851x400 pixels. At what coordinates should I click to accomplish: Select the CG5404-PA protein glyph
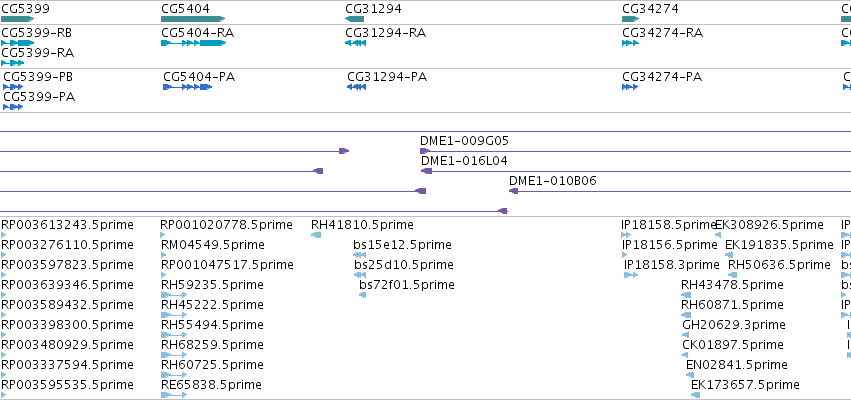pyautogui.click(x=187, y=87)
